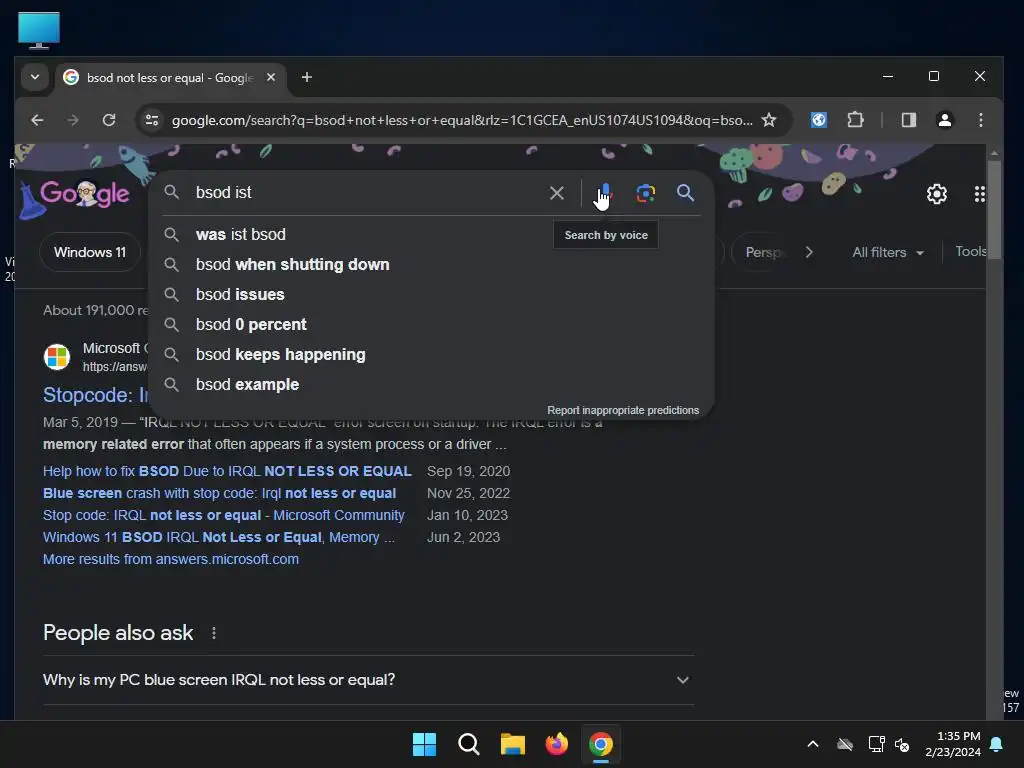Choose suggestion bsod issues
This screenshot has width=1024, height=768.
pyautogui.click(x=431, y=295)
